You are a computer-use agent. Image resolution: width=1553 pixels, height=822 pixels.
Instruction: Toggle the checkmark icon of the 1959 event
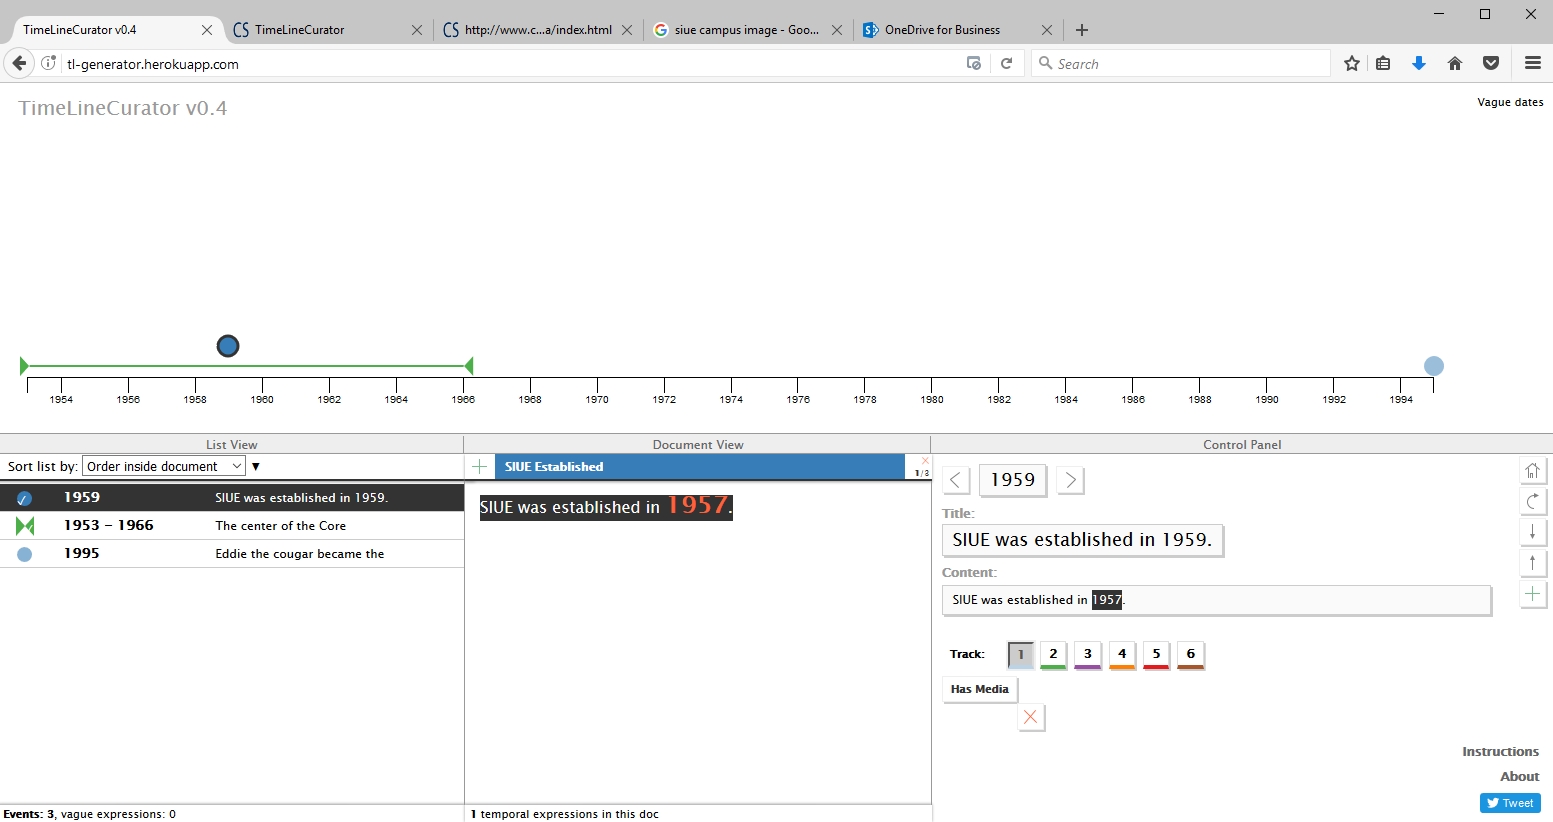[x=25, y=498]
